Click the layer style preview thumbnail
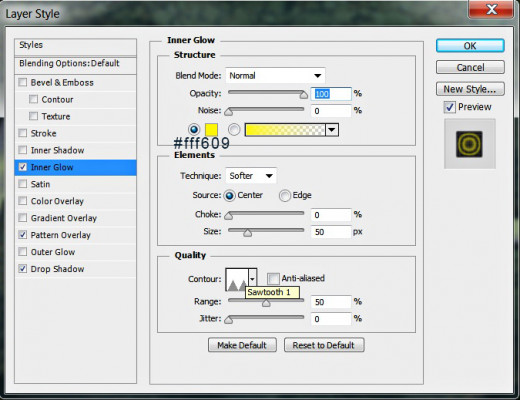This screenshot has width=520, height=400. click(469, 144)
